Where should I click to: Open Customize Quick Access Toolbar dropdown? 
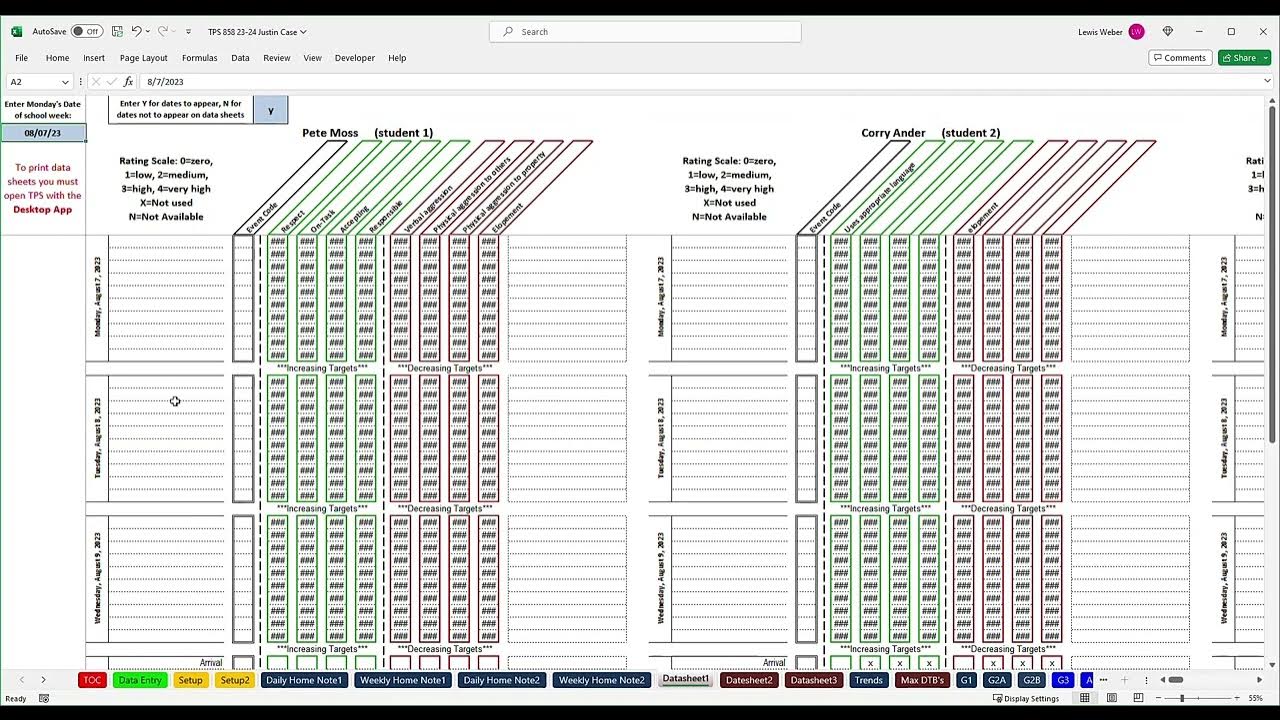pos(188,32)
